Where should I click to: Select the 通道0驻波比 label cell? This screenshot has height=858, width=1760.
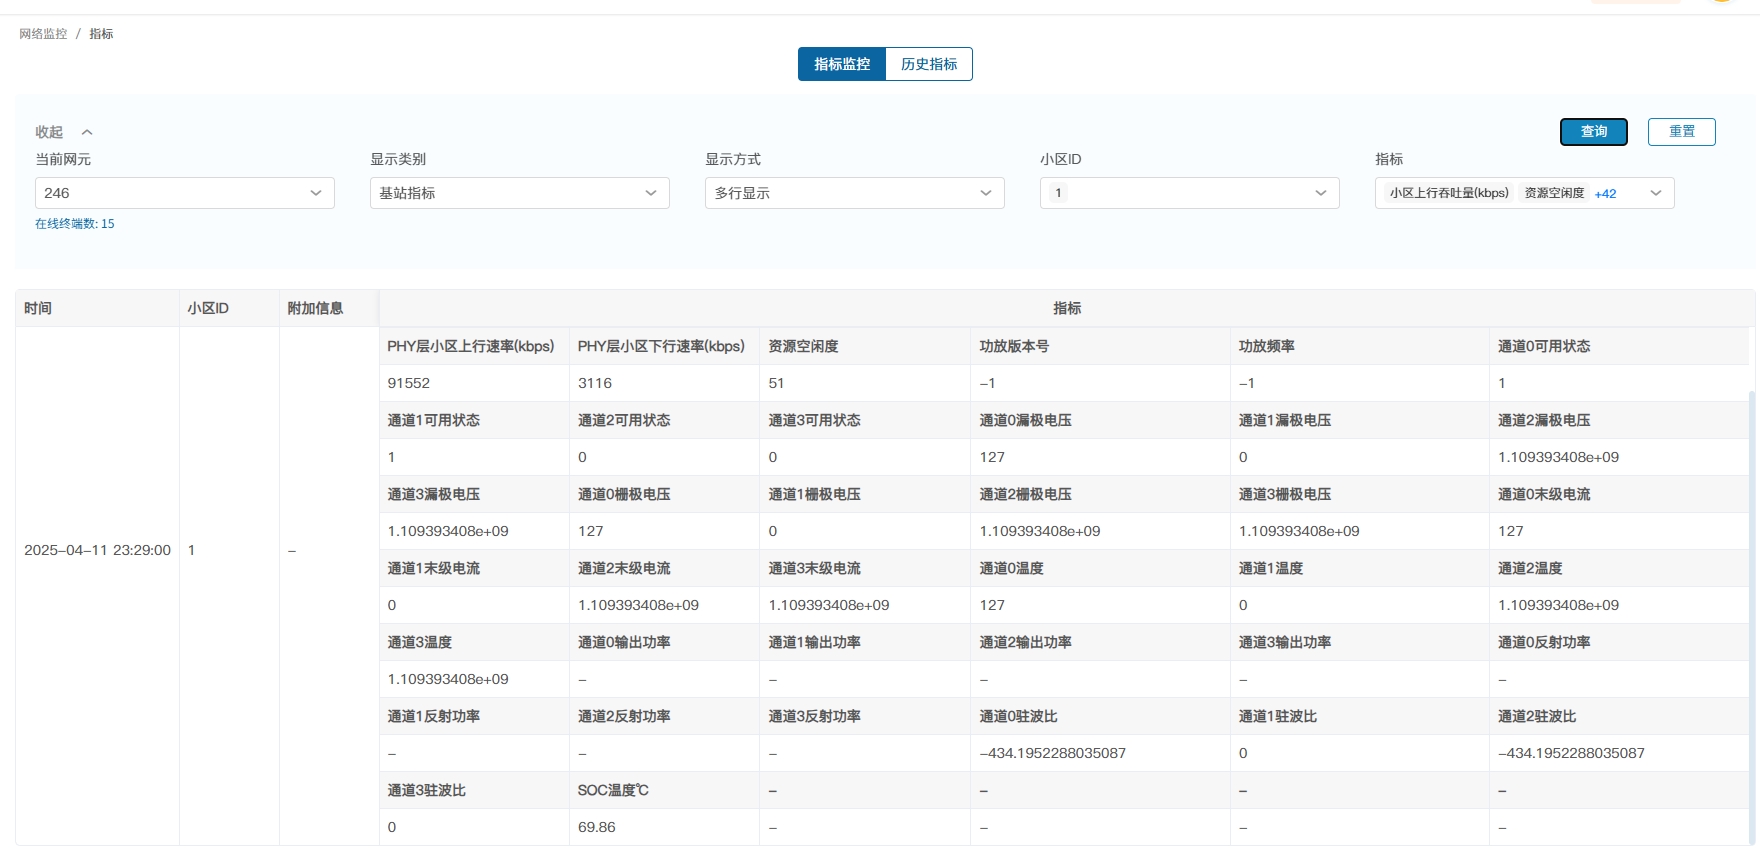[x=1100, y=716]
